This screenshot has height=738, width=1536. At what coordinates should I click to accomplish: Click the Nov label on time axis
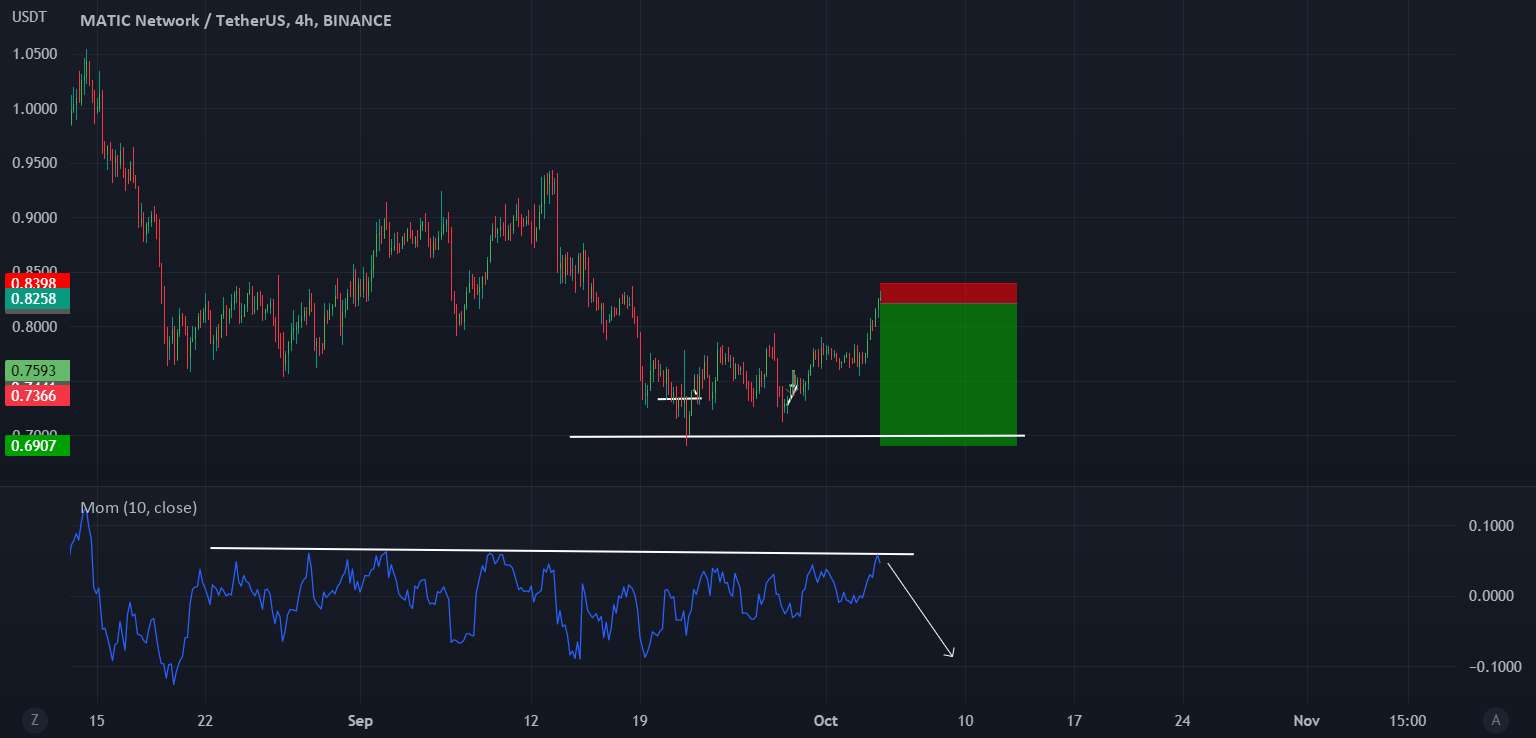[x=1306, y=720]
